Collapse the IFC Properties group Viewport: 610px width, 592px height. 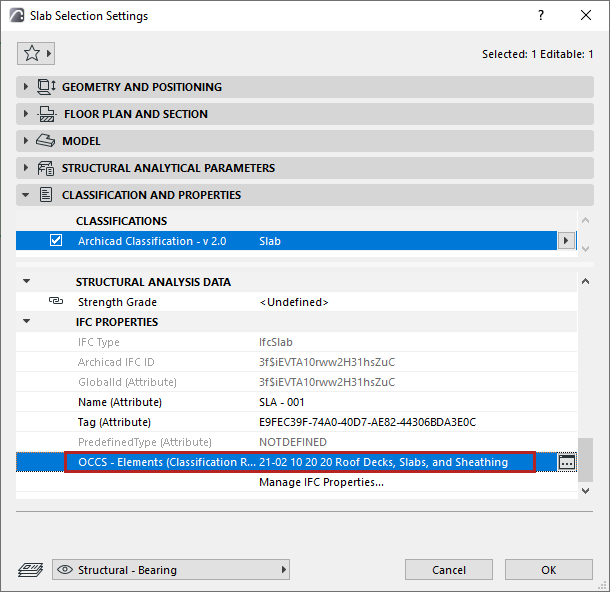[26, 321]
